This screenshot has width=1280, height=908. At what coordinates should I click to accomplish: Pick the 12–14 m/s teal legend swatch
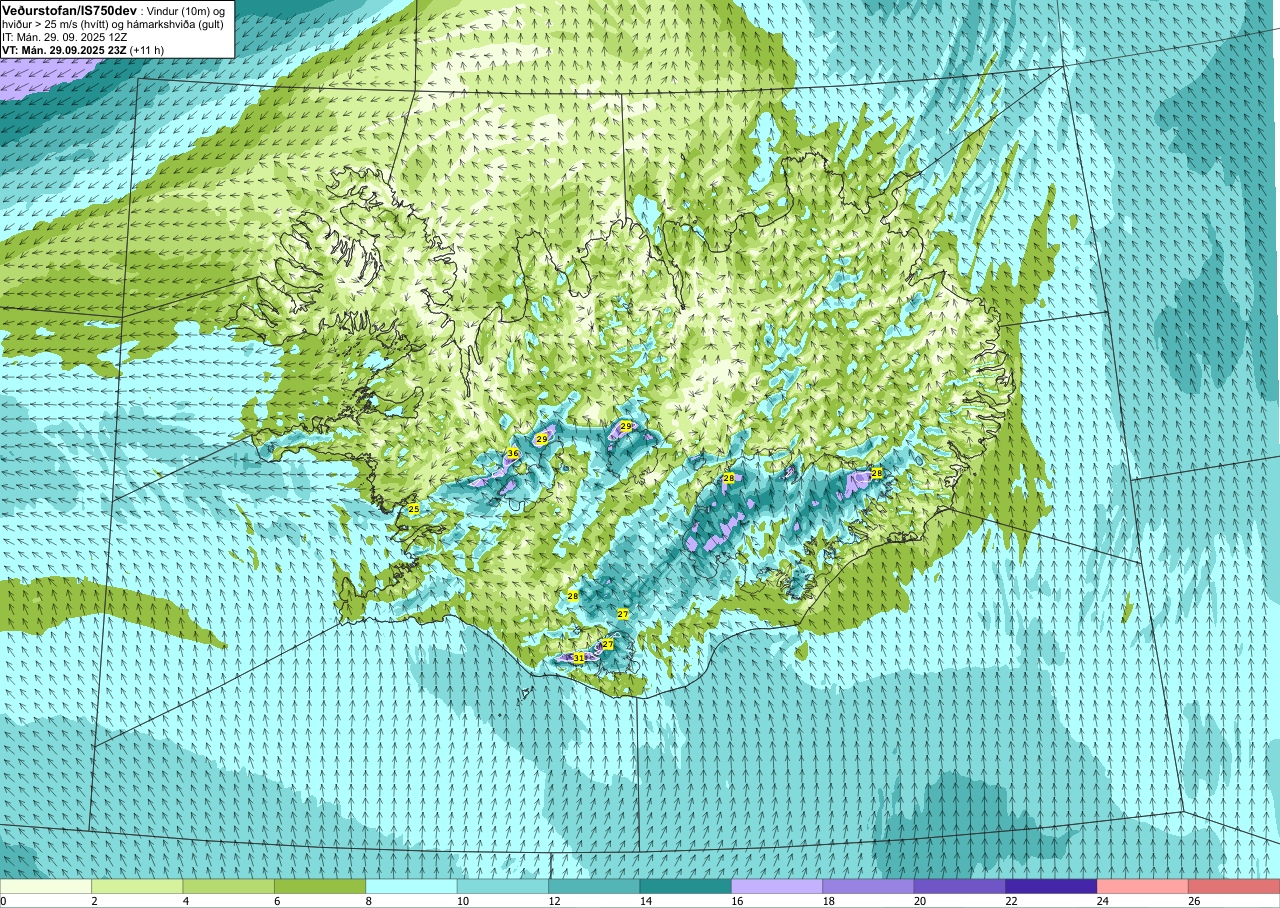coord(594,887)
